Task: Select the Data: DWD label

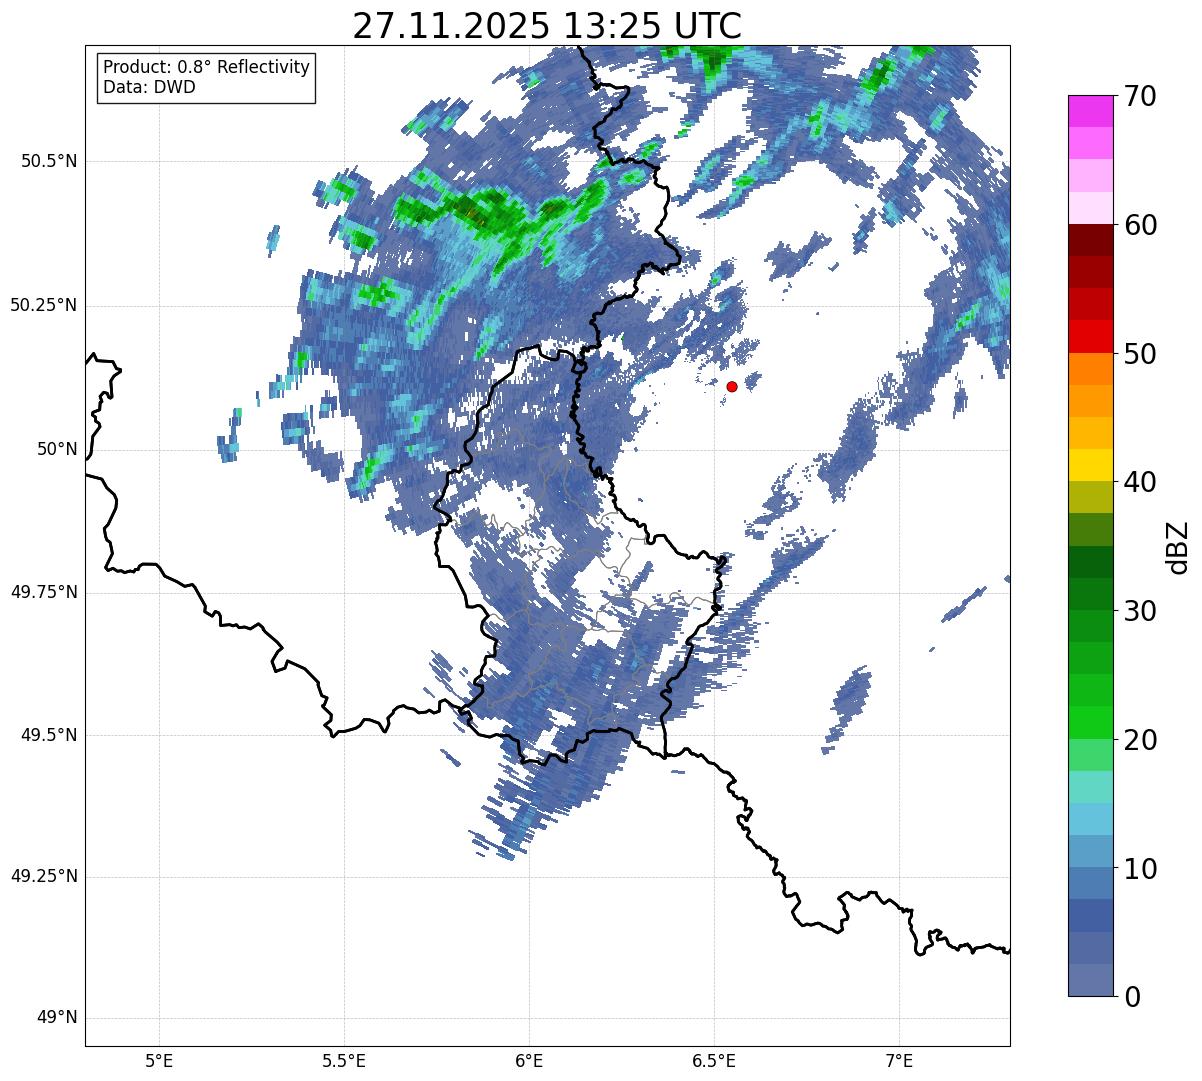Action: [x=149, y=87]
